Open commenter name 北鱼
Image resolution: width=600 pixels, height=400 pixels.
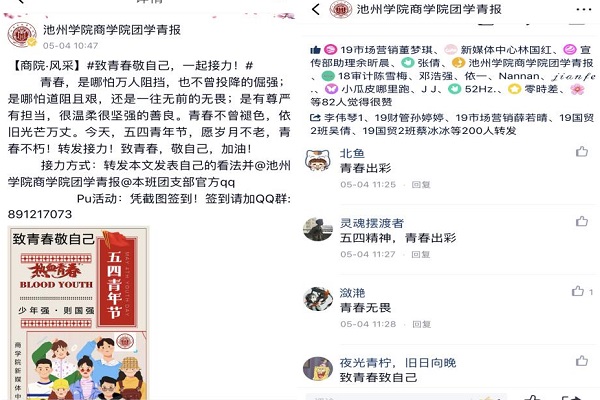coord(352,153)
